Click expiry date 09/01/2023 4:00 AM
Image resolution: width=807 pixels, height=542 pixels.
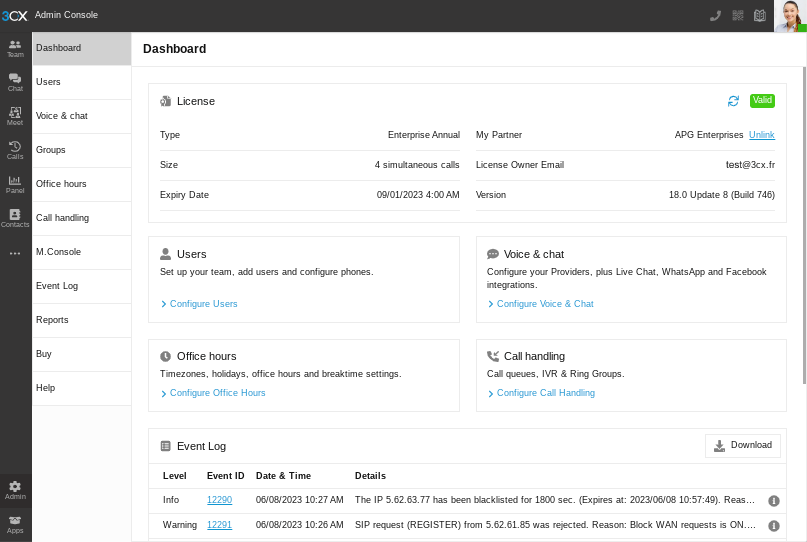pyautogui.click(x=418, y=195)
